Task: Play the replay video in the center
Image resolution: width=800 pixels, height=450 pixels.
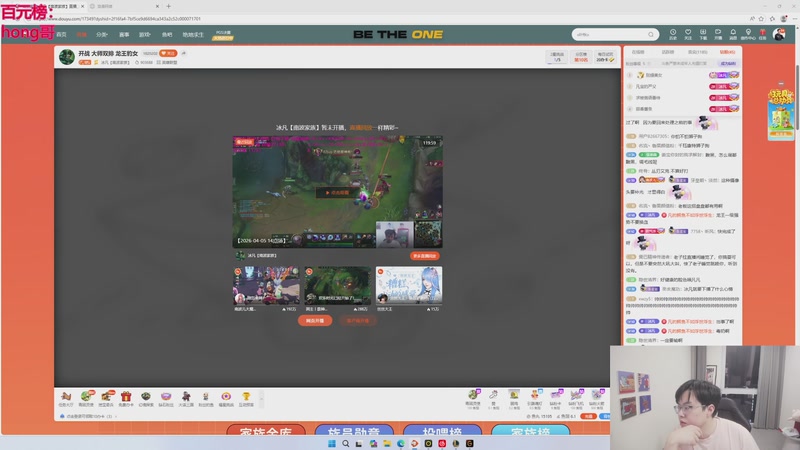Action: coord(337,192)
